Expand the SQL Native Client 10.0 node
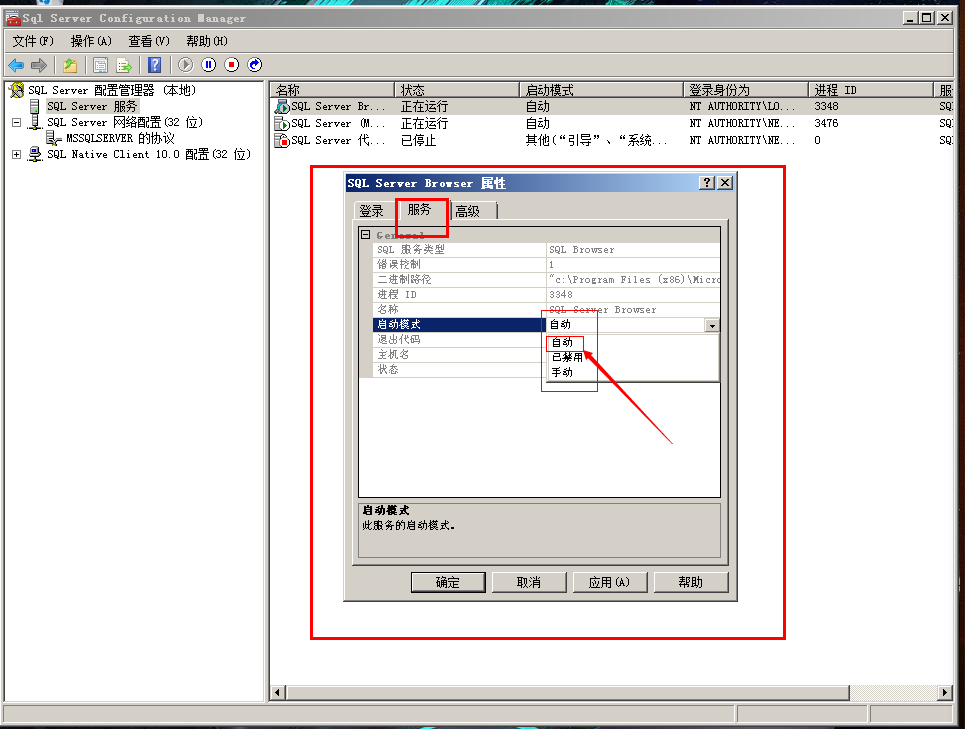965x729 pixels. (x=17, y=154)
